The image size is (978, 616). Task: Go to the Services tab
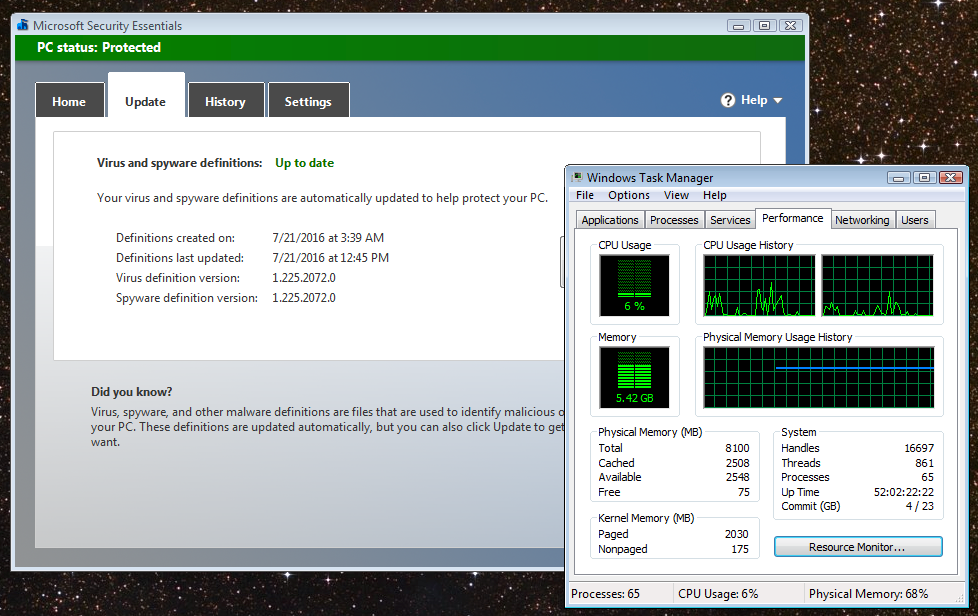[x=730, y=220]
